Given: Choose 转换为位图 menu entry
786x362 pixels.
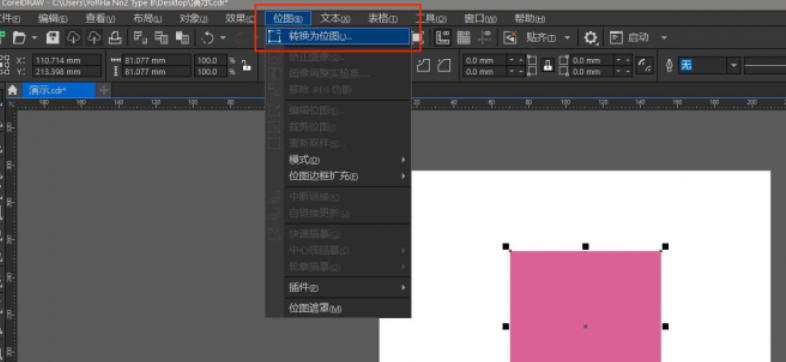Looking at the screenshot, I should click(x=338, y=36).
